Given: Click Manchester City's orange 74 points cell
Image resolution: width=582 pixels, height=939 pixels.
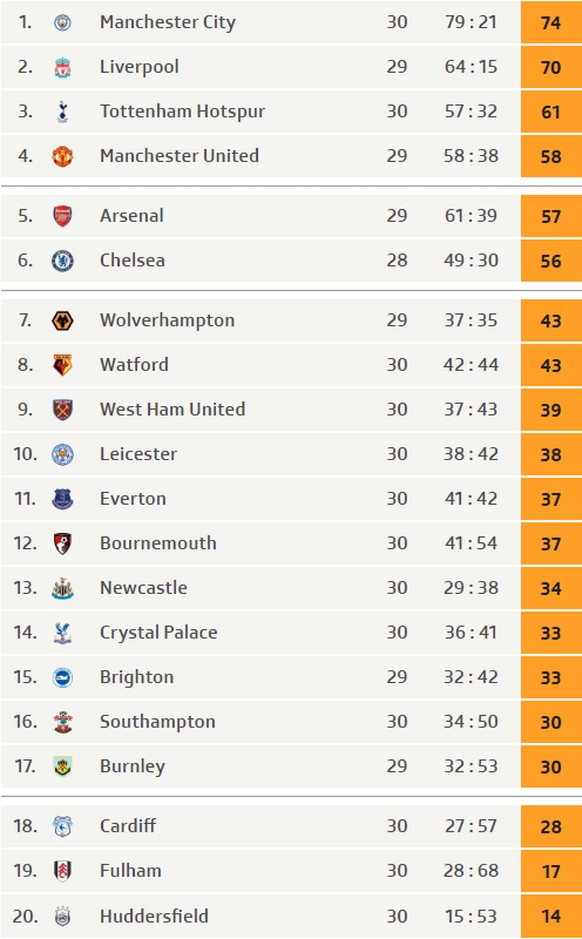Looking at the screenshot, I should tap(551, 22).
